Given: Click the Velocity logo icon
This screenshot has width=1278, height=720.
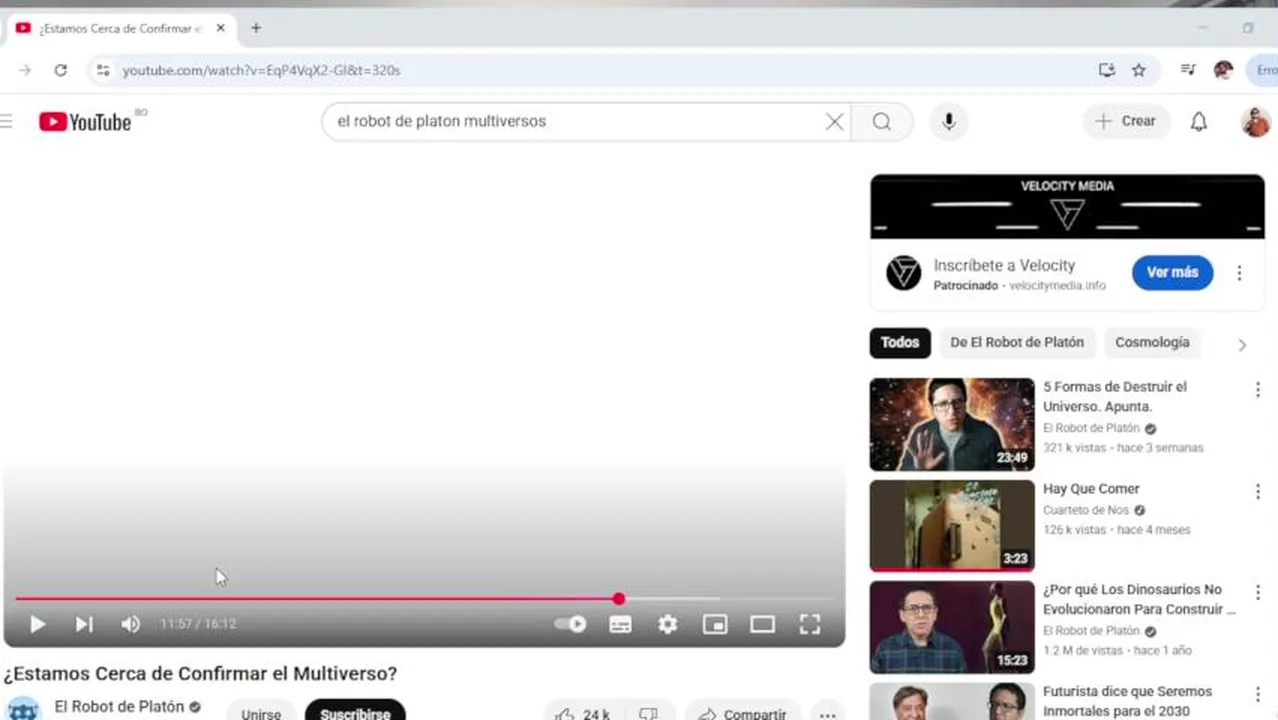Looking at the screenshot, I should (903, 273).
